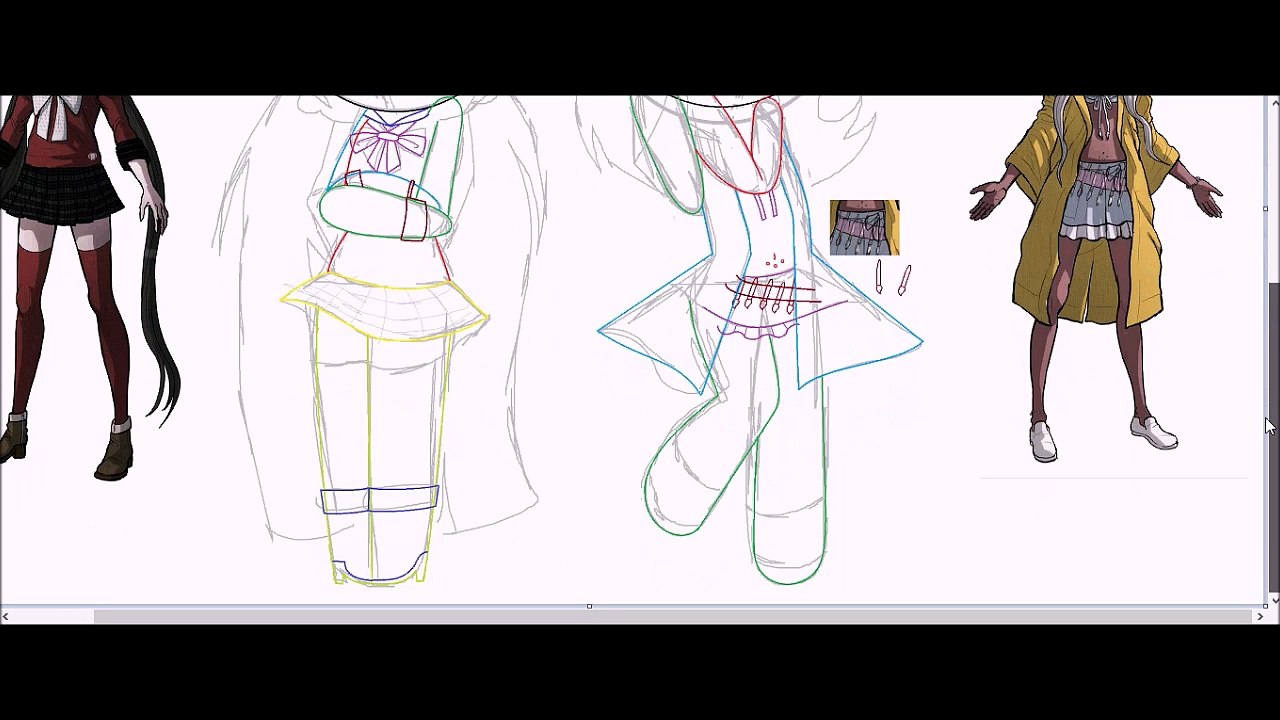
Task: Click the horizontal scrollbar left arrow
Action: pos(6,617)
